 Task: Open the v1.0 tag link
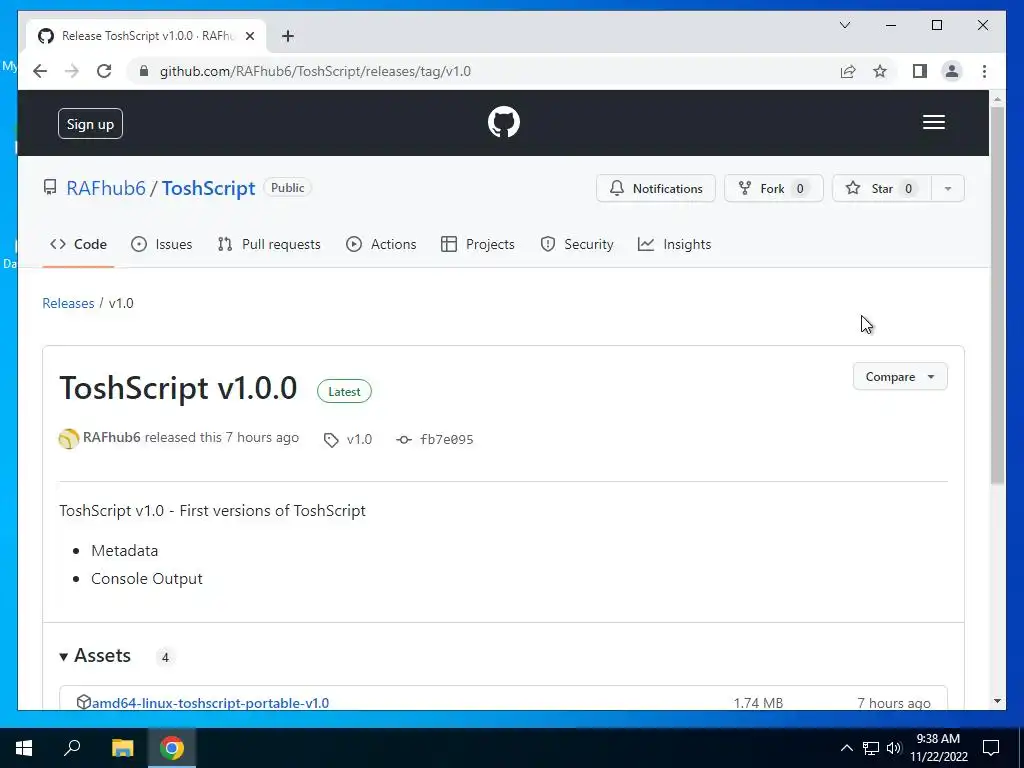point(348,440)
